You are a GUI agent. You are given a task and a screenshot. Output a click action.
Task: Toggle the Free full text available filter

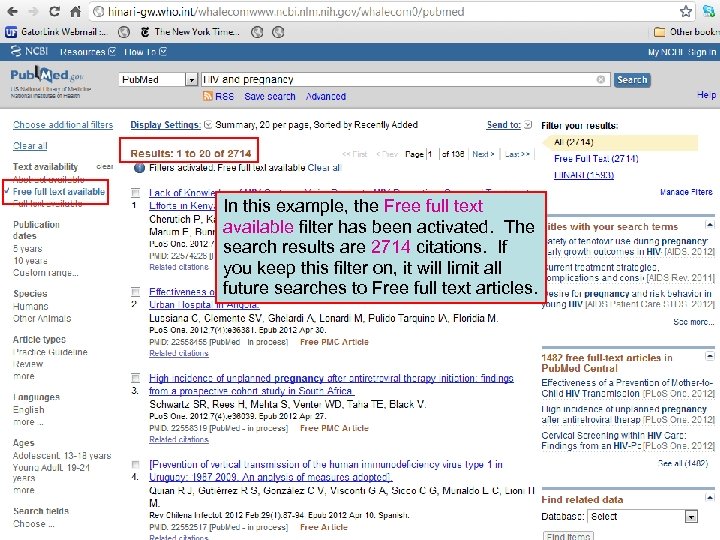[x=59, y=191]
